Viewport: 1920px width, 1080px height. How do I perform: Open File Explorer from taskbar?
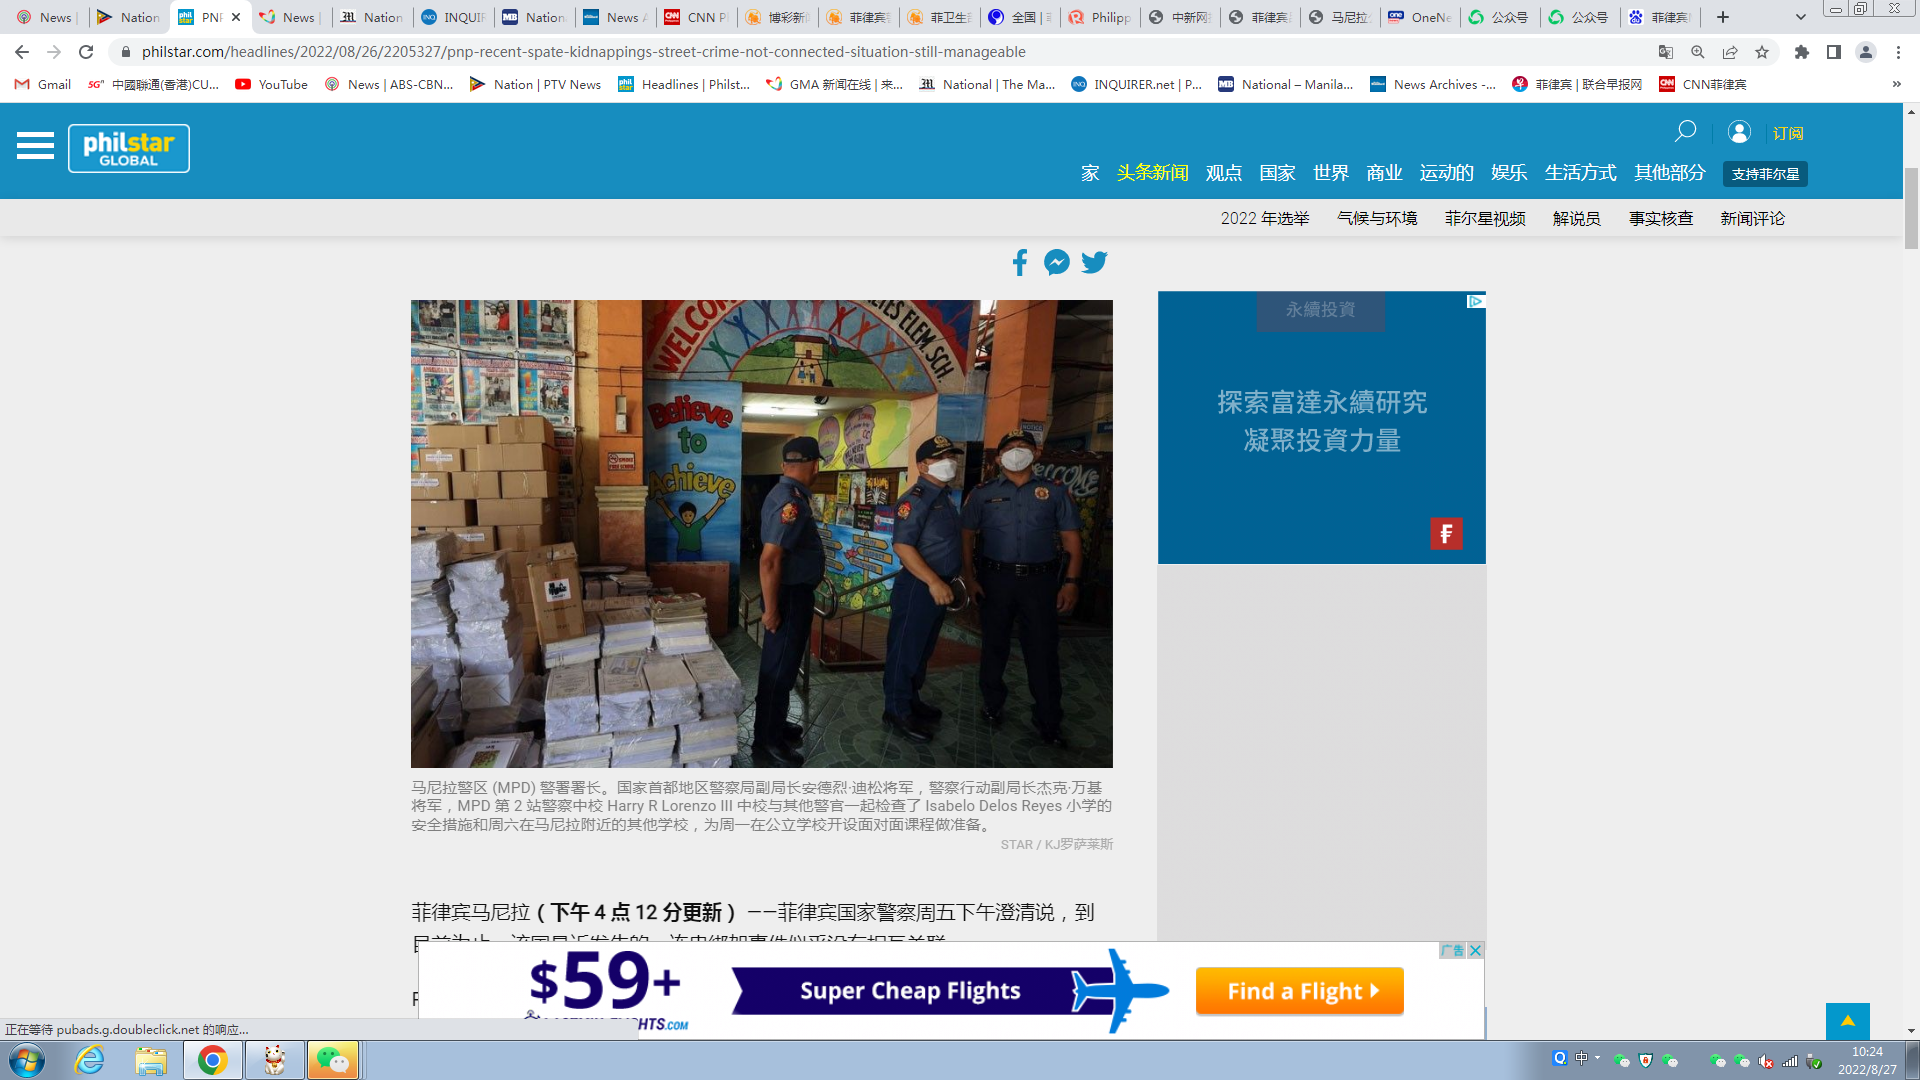(x=151, y=1060)
